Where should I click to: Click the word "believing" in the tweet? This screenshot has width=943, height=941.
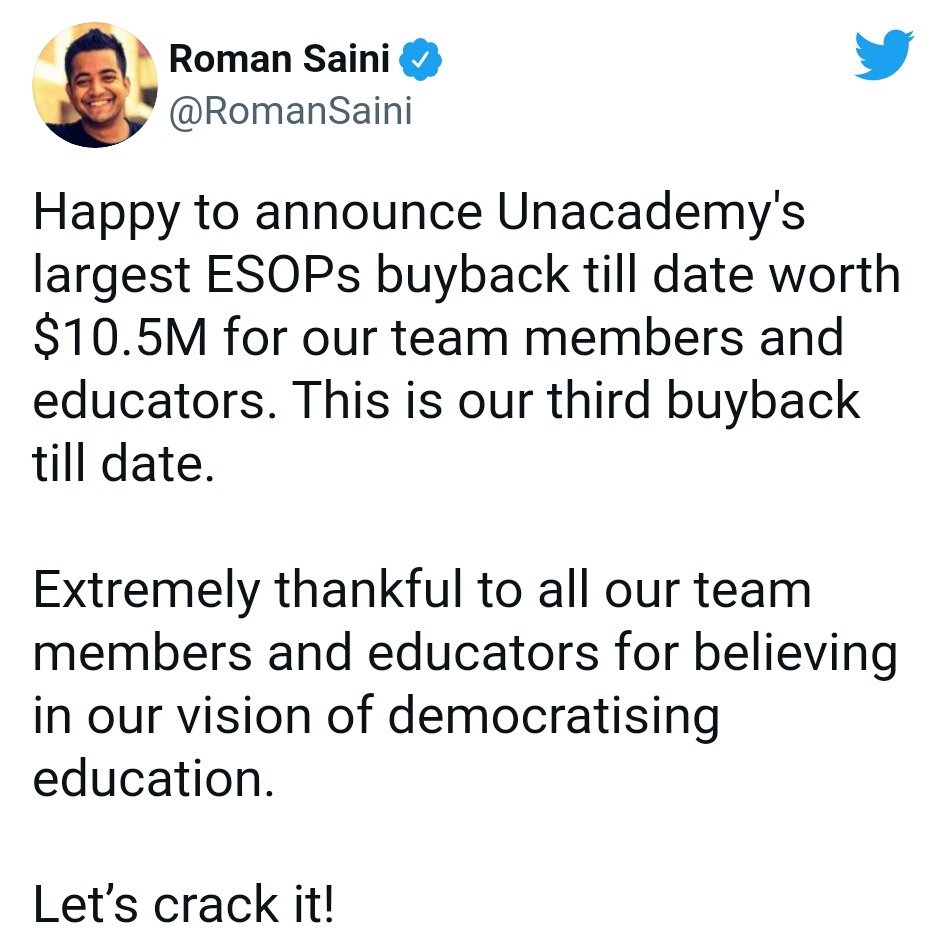(795, 655)
